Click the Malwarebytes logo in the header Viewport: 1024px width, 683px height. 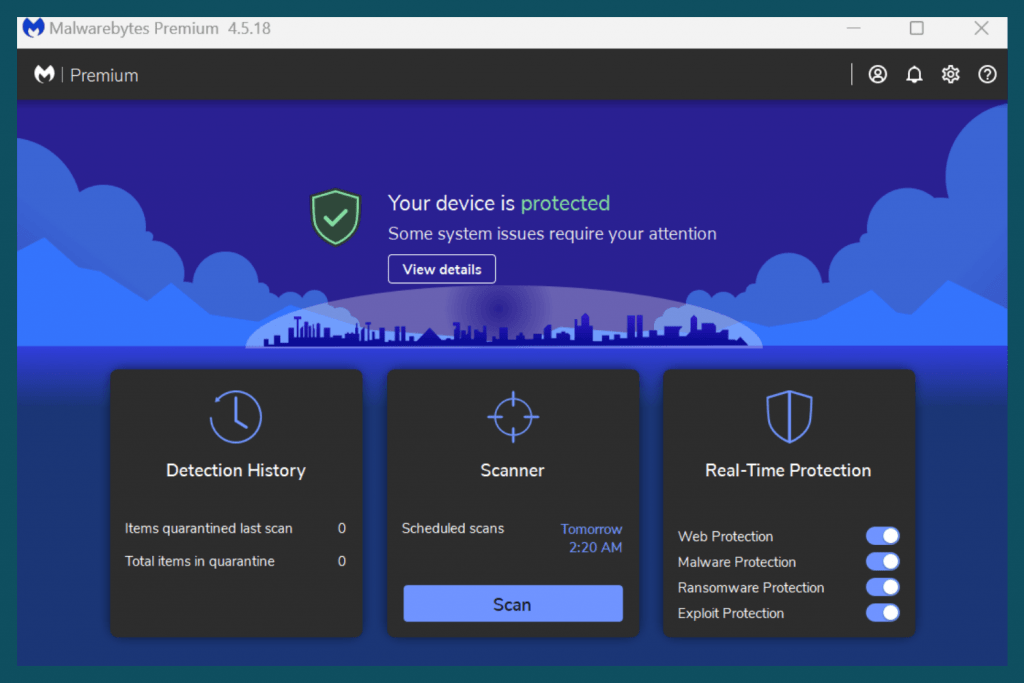(44, 74)
